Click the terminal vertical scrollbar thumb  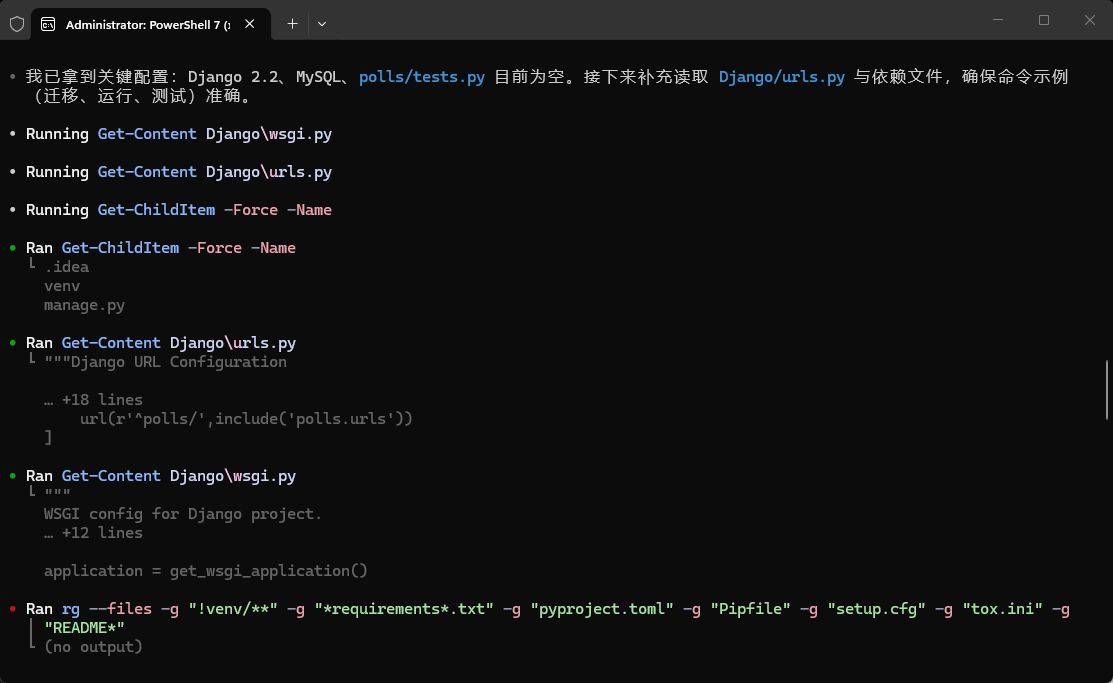point(1107,390)
